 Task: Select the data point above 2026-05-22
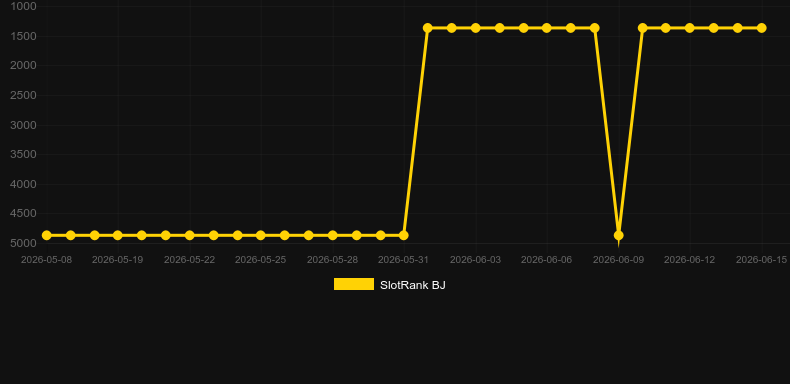[189, 235]
